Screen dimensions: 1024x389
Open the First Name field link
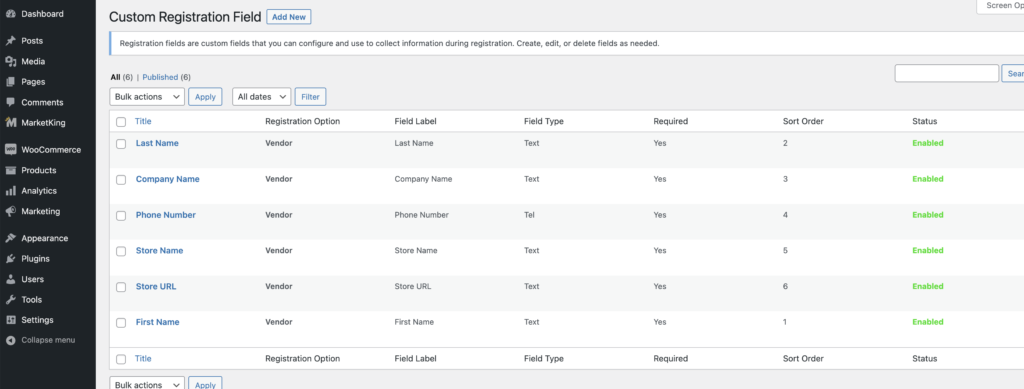click(x=157, y=322)
